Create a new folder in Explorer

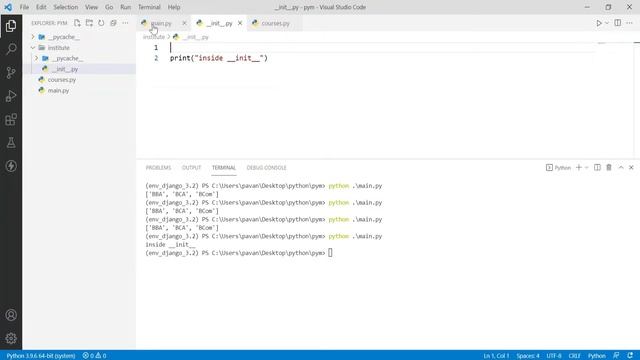coord(89,23)
